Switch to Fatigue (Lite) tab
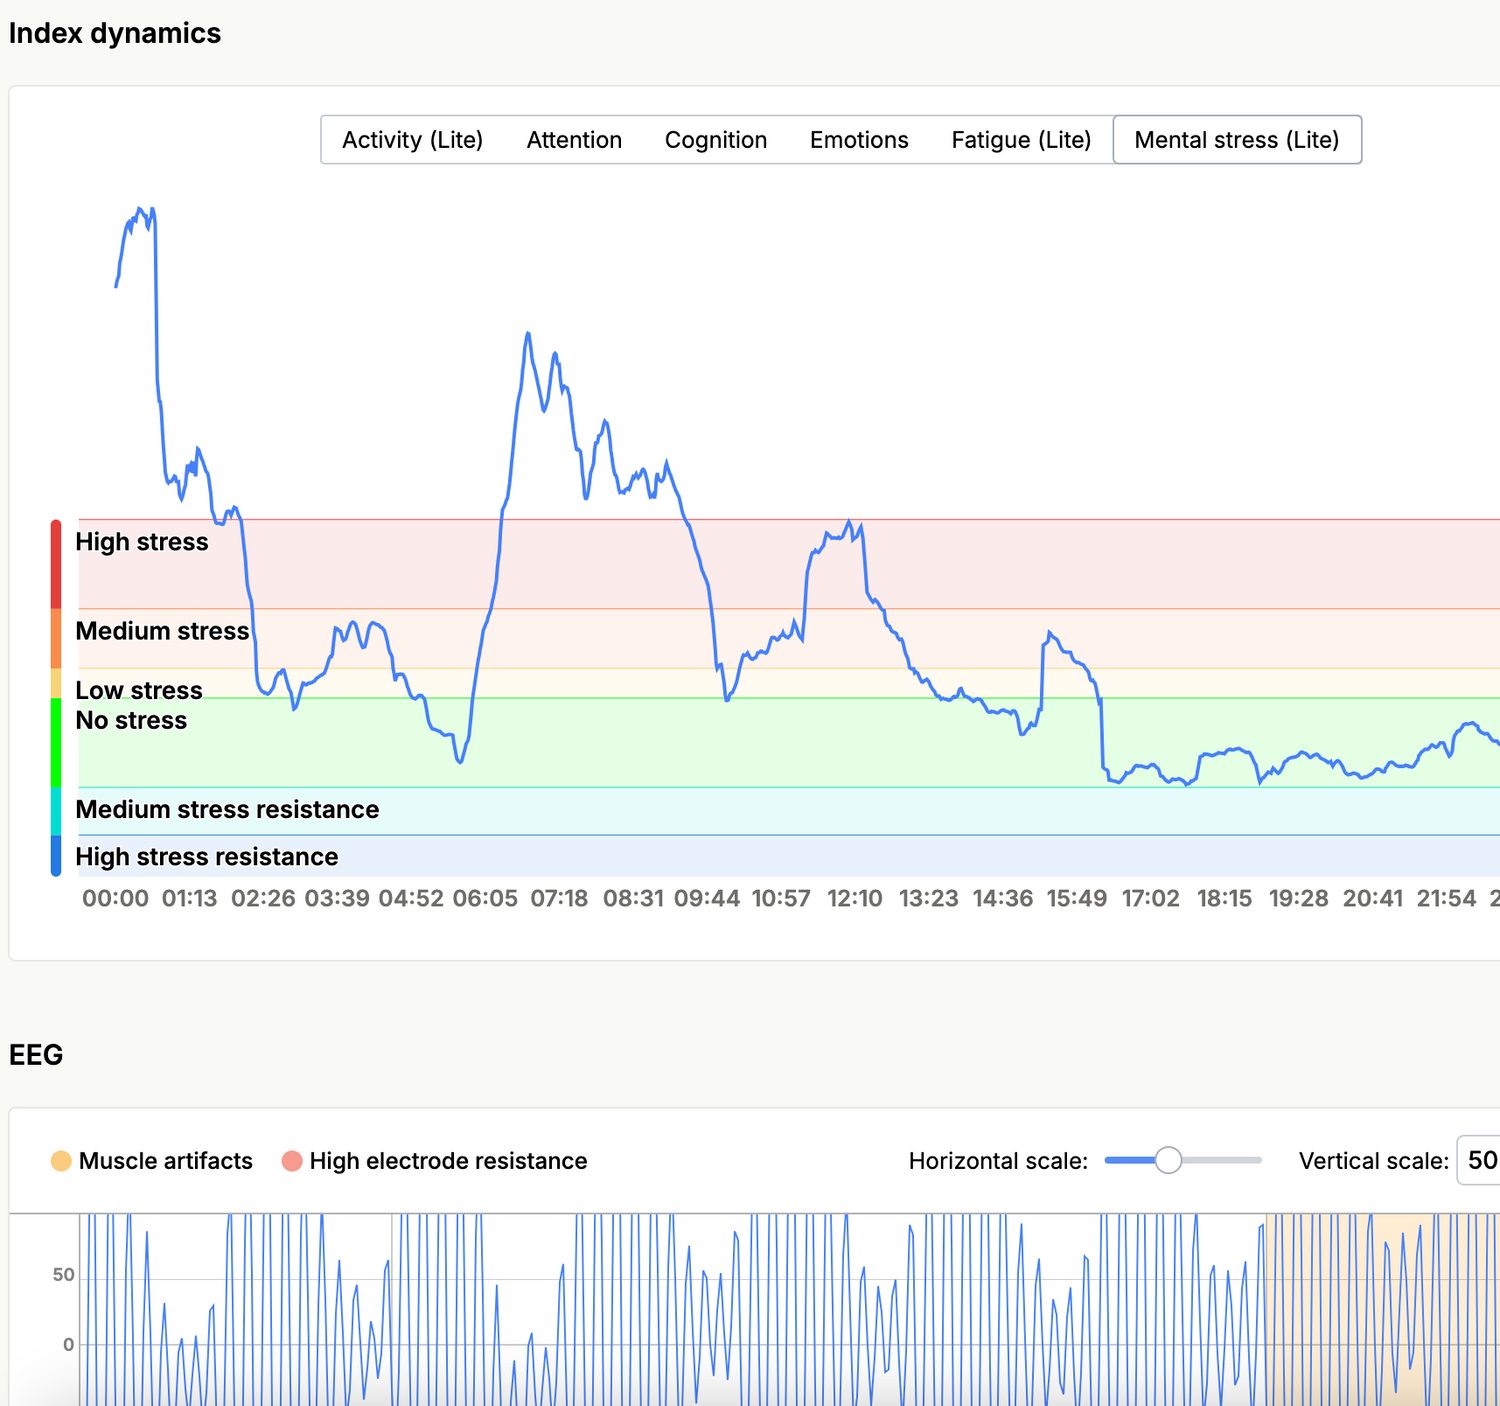Viewport: 1500px width, 1406px height. coord(1021,140)
